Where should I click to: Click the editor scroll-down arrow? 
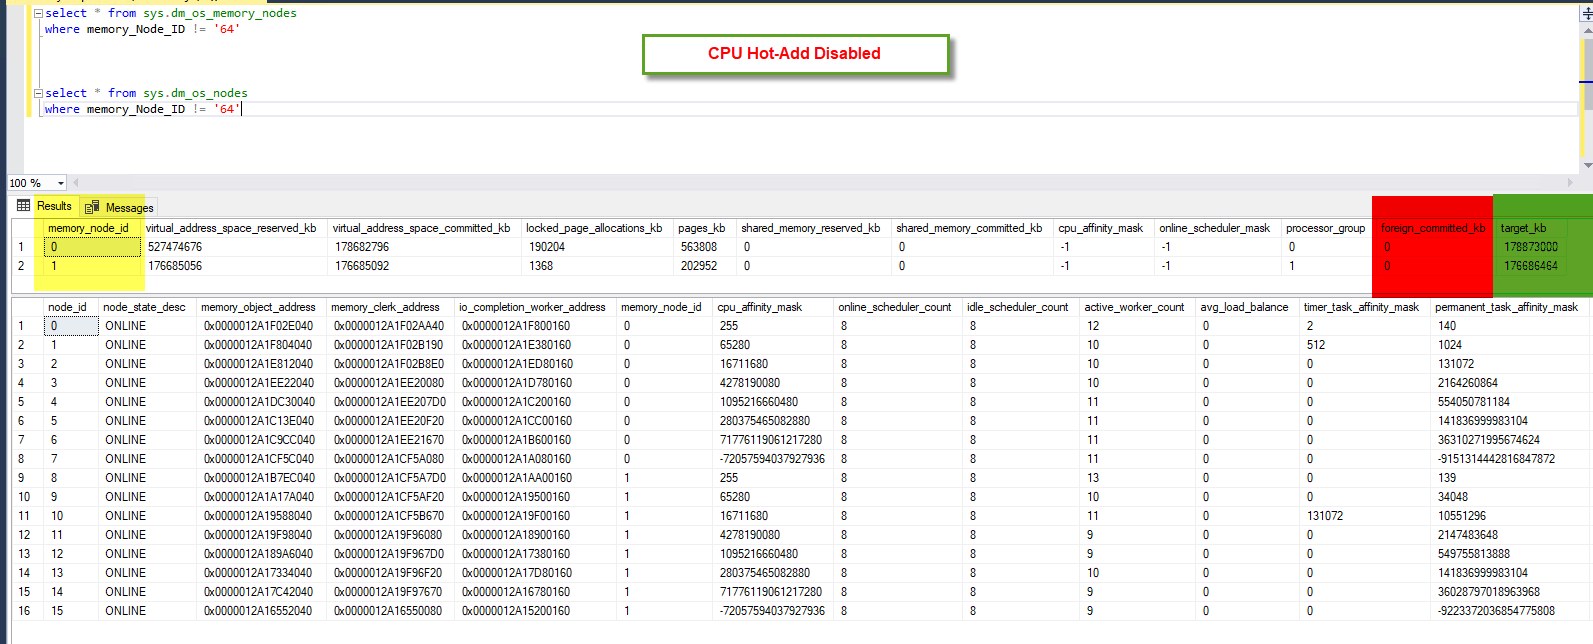pos(1587,165)
